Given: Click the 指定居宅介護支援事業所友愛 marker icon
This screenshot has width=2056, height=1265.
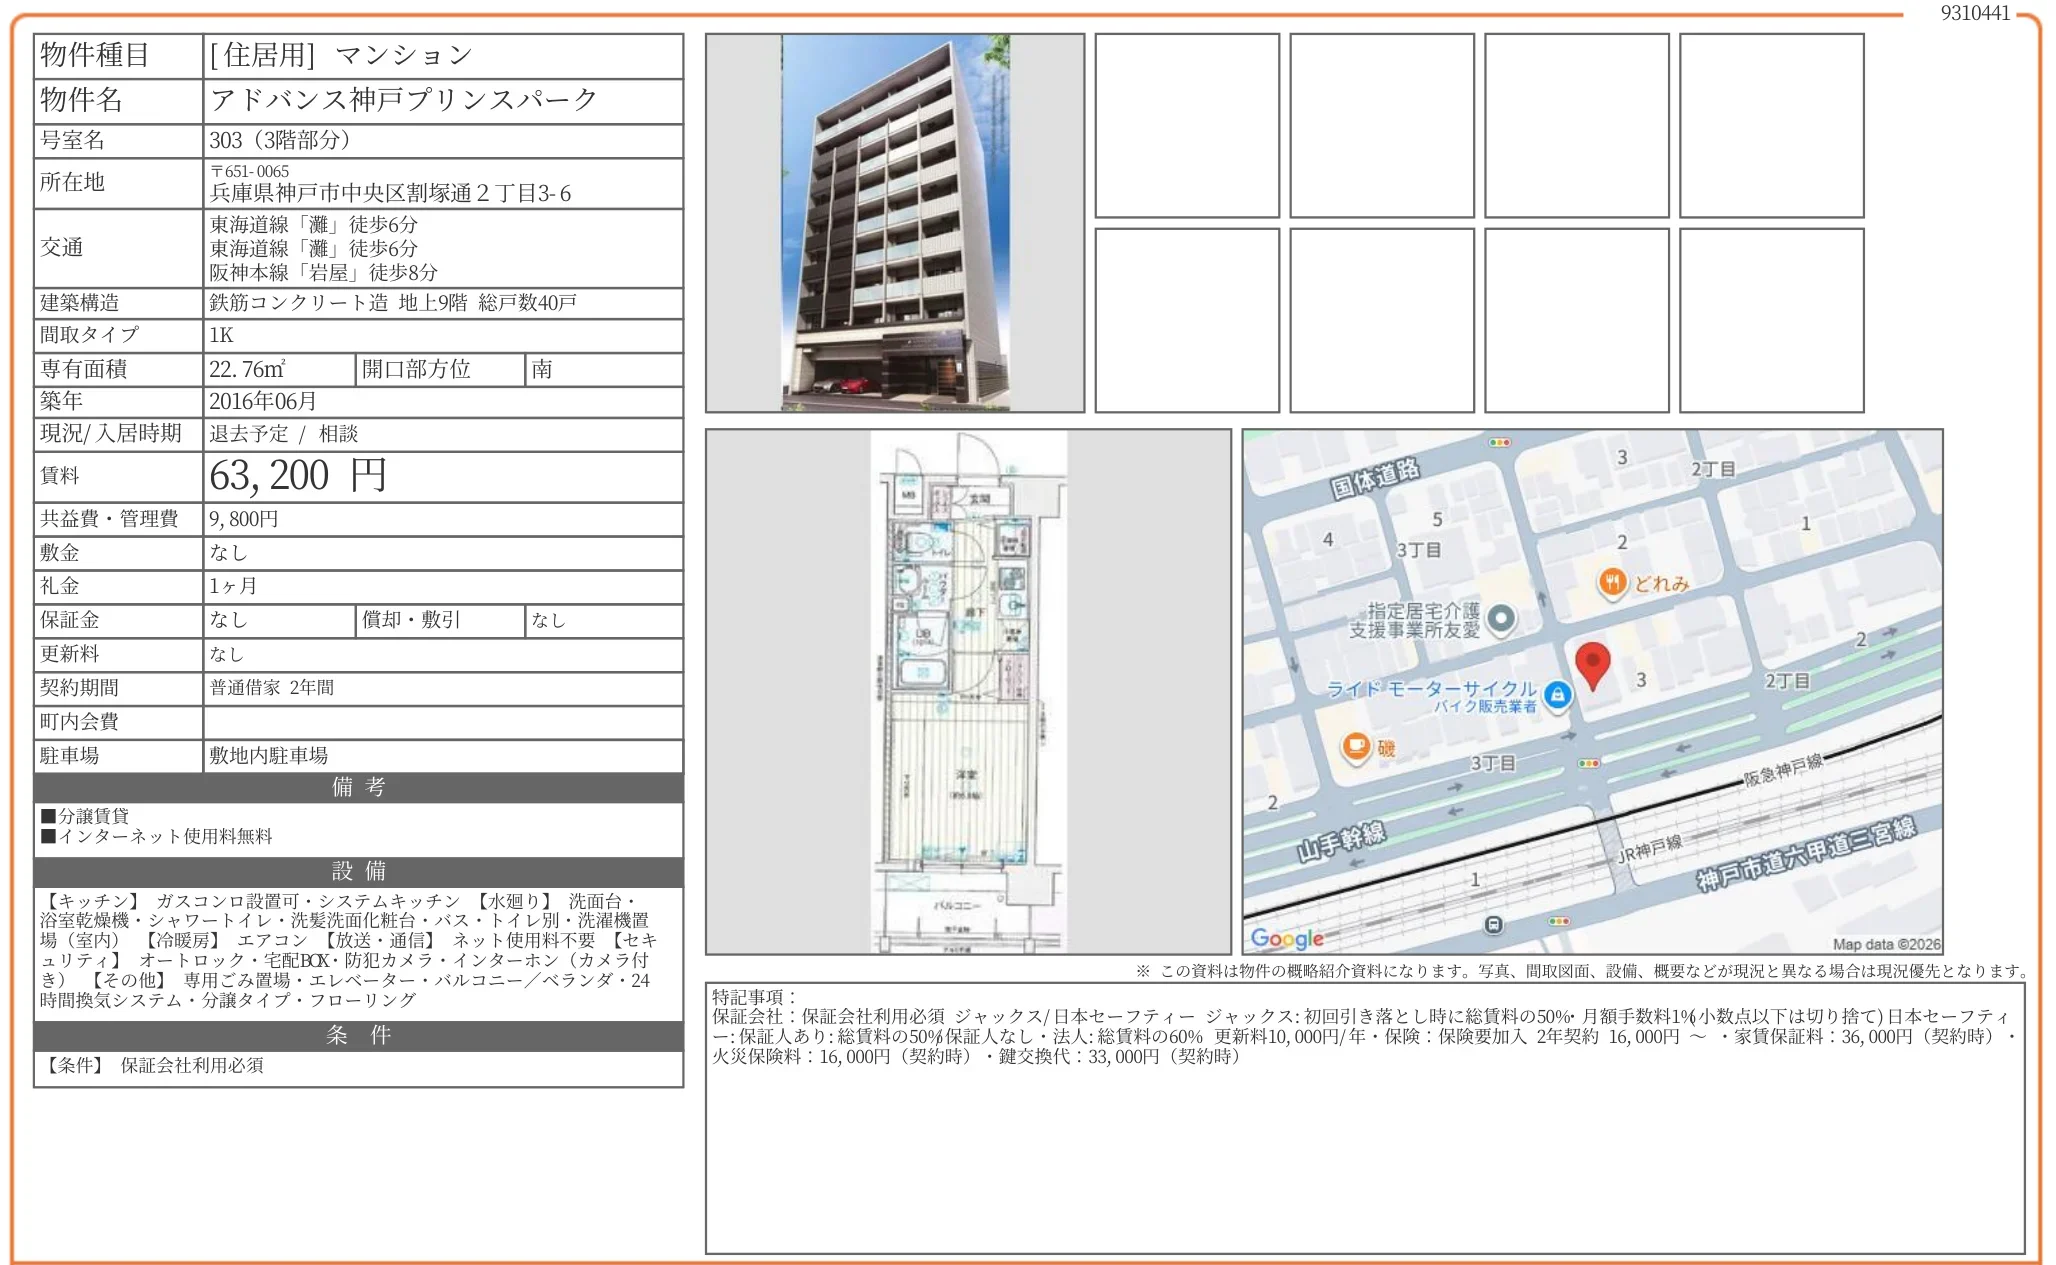Looking at the screenshot, I should [1501, 619].
